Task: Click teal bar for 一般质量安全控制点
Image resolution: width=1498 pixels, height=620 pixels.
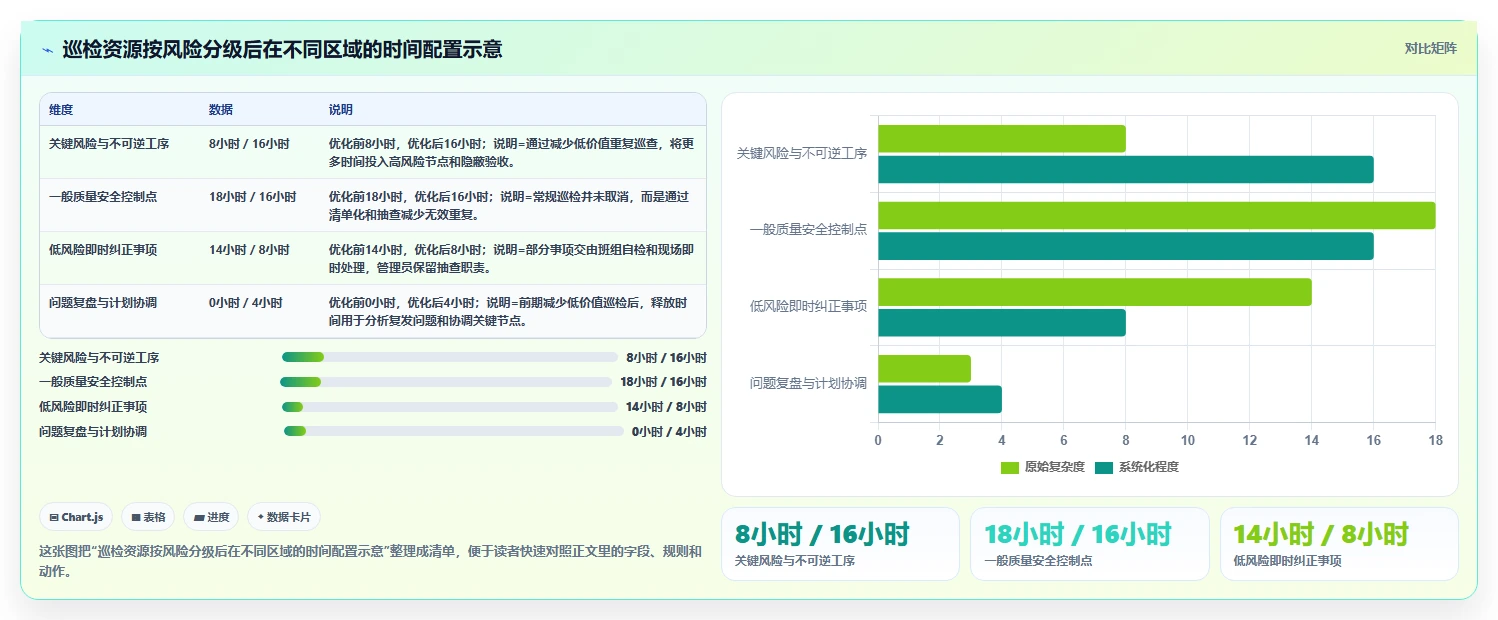Action: 1126,246
